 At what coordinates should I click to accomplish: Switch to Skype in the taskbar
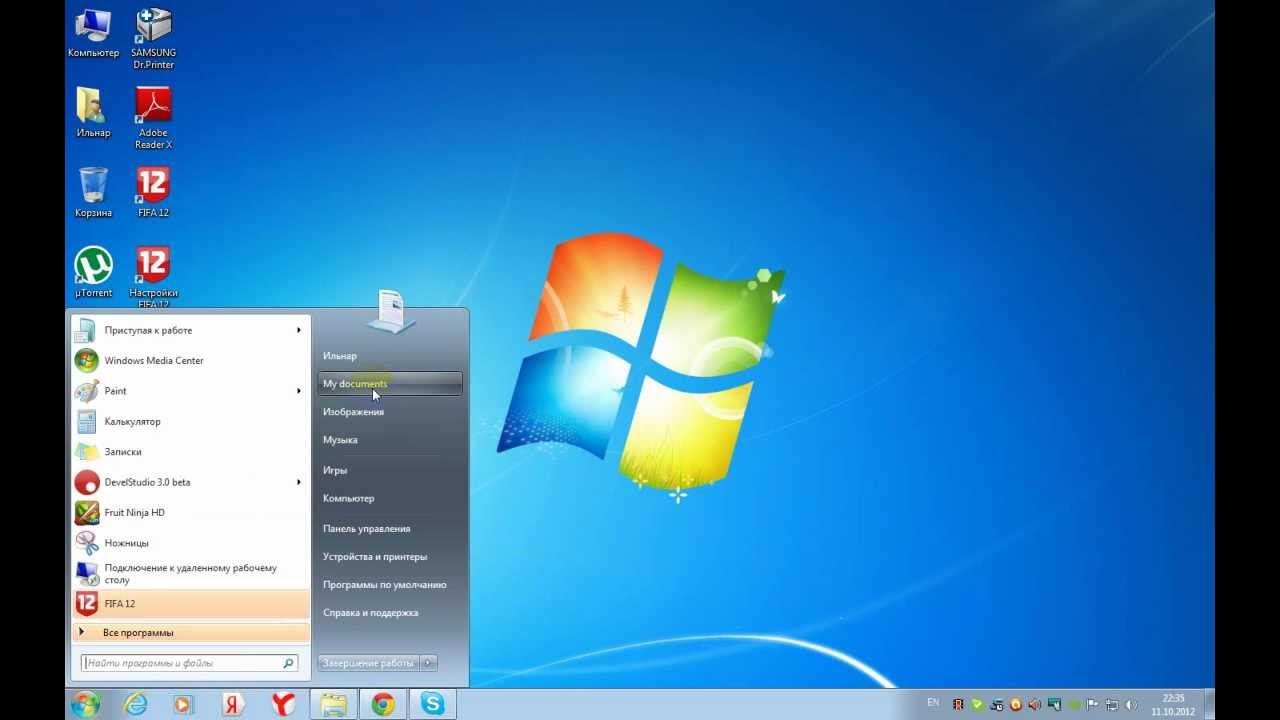pyautogui.click(x=433, y=704)
